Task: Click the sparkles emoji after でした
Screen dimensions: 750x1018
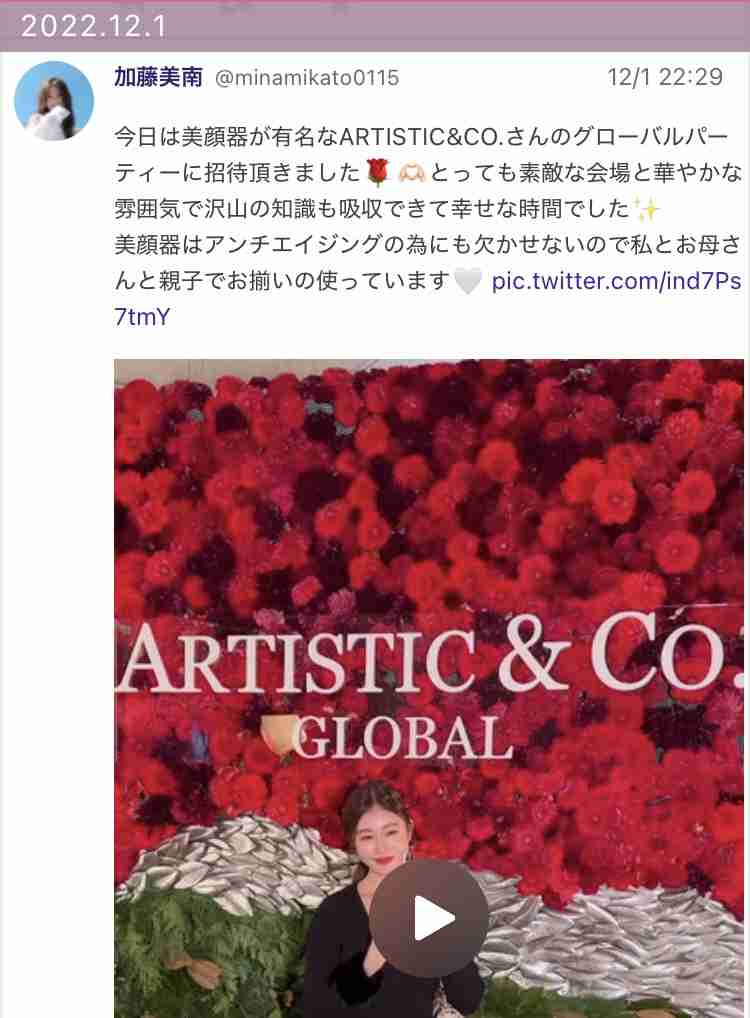Action: pyautogui.click(x=646, y=209)
